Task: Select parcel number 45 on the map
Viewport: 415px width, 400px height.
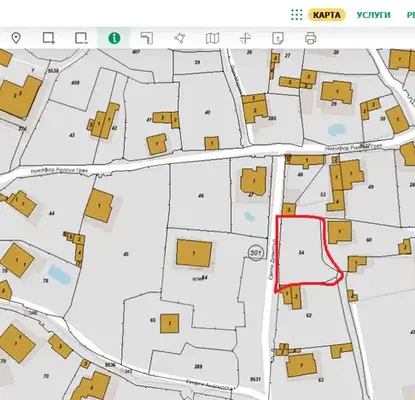Action: click(x=126, y=254)
